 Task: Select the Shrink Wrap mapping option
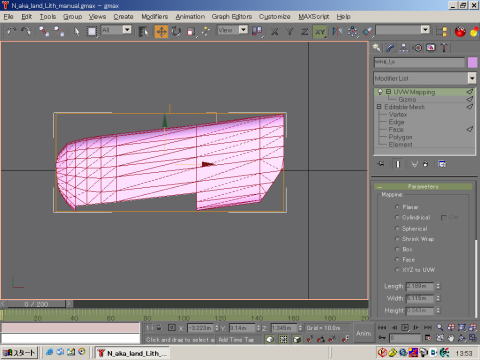pos(397,239)
